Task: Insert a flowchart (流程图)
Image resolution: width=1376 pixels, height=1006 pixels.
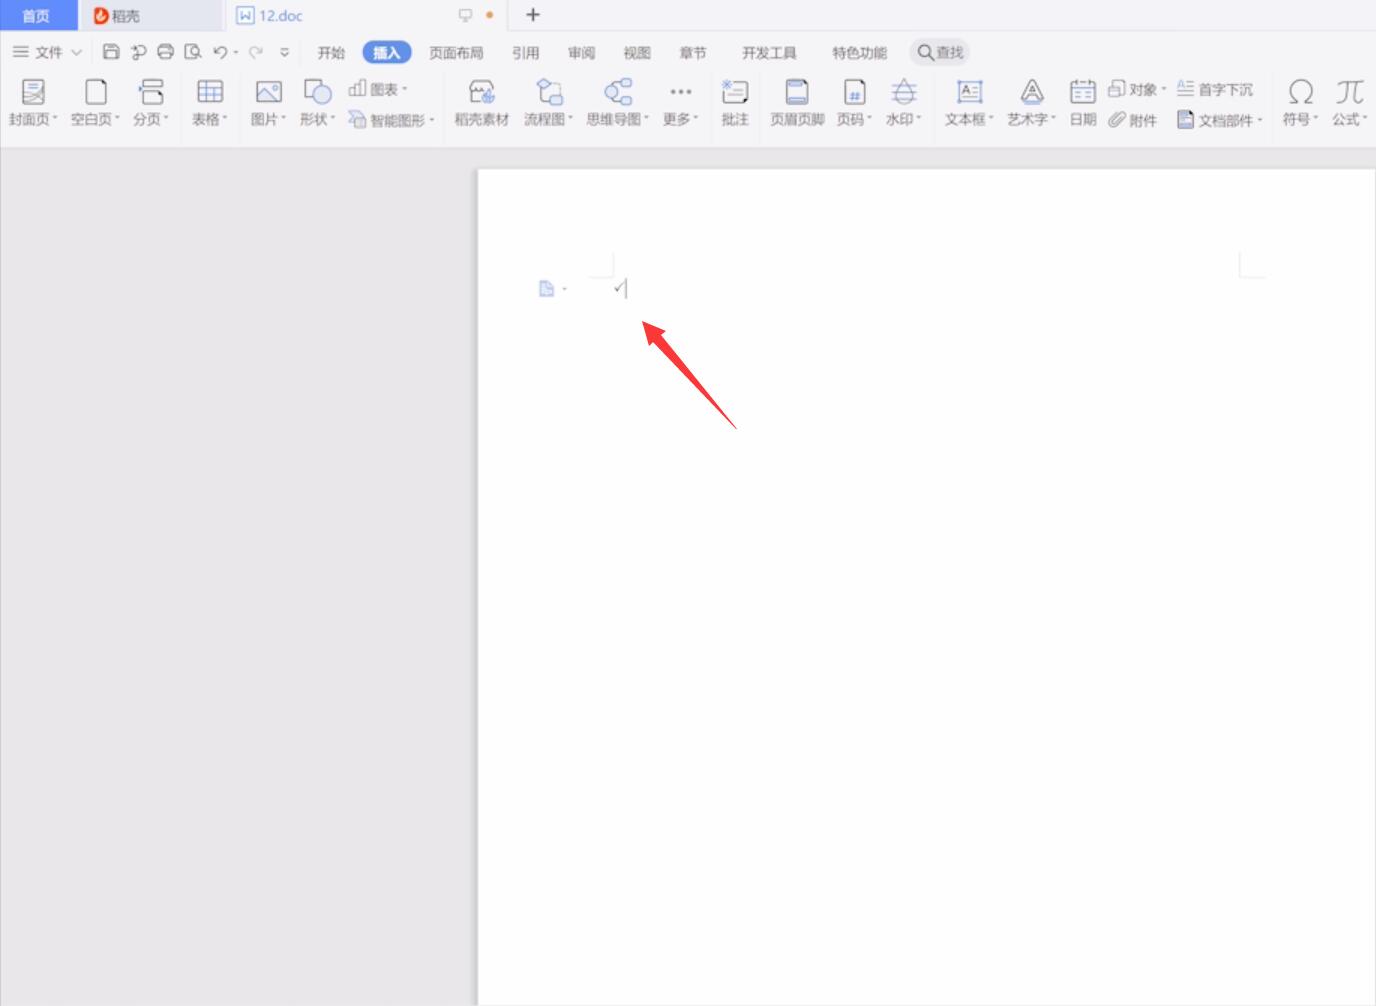Action: (x=549, y=103)
